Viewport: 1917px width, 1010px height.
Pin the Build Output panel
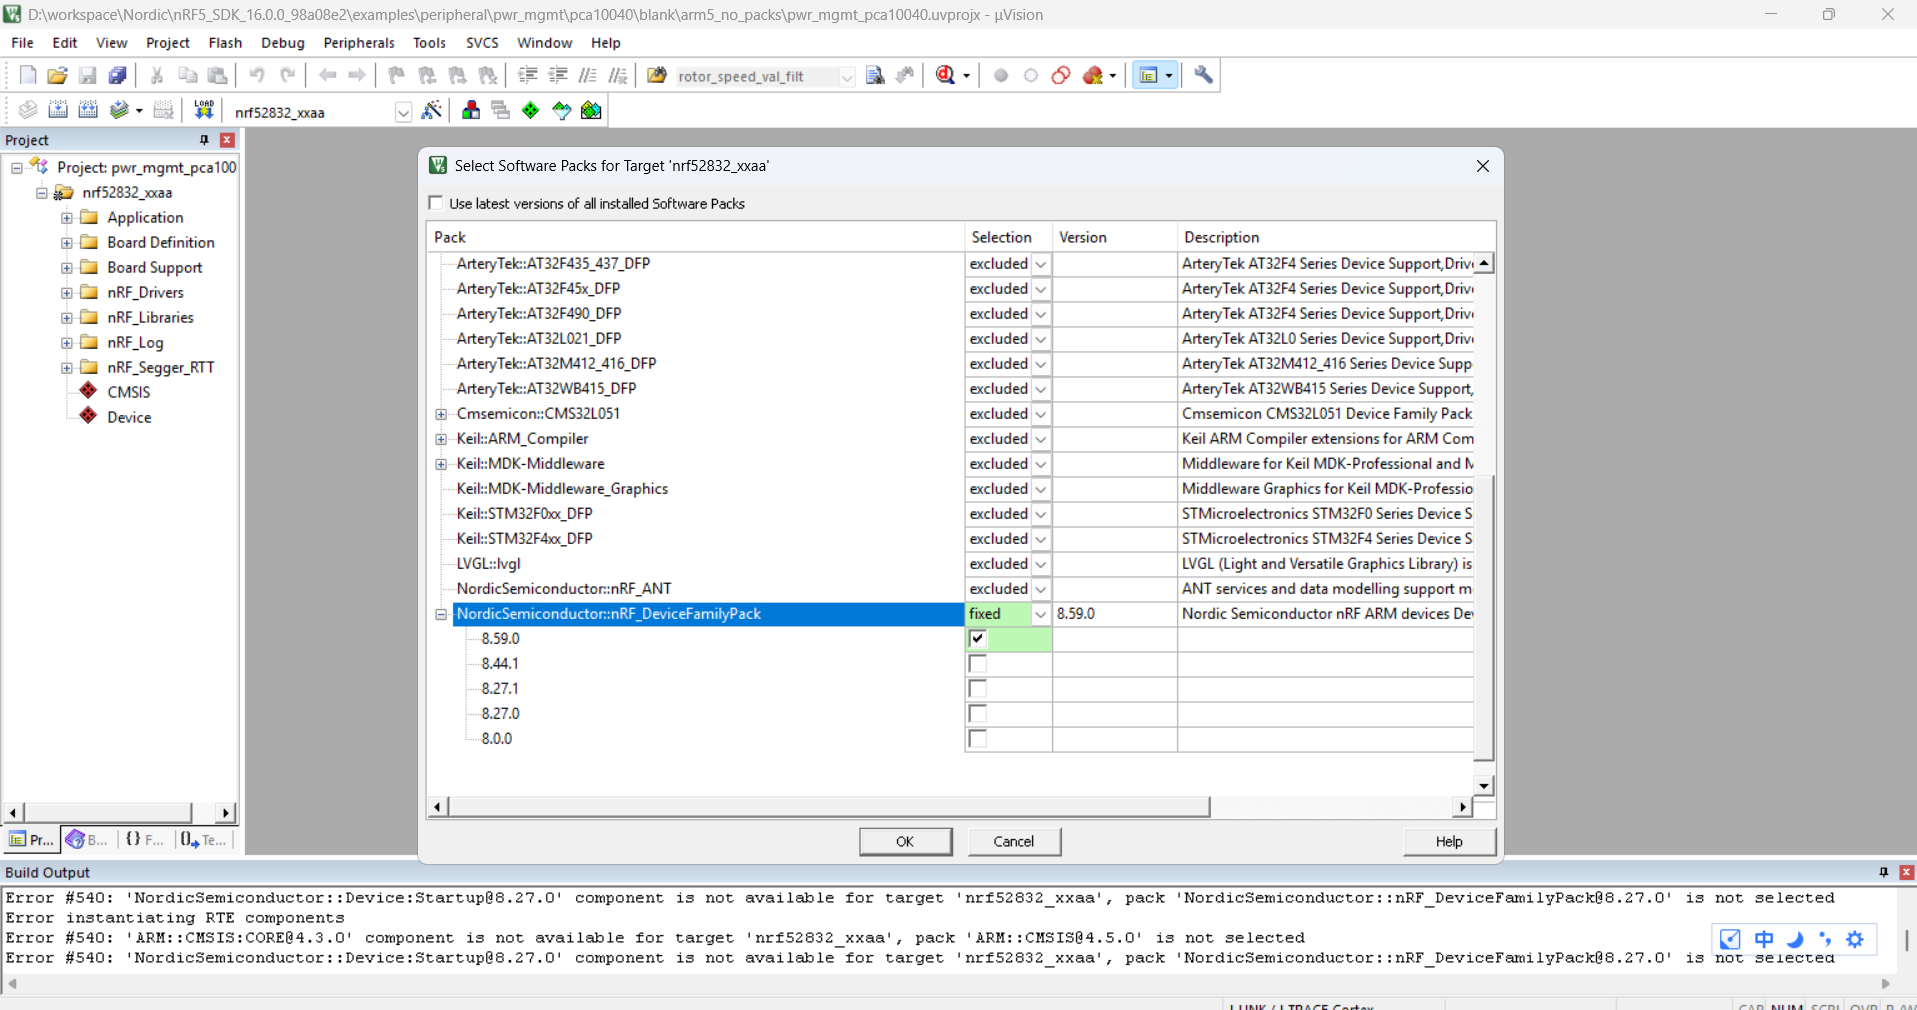pyautogui.click(x=1883, y=872)
